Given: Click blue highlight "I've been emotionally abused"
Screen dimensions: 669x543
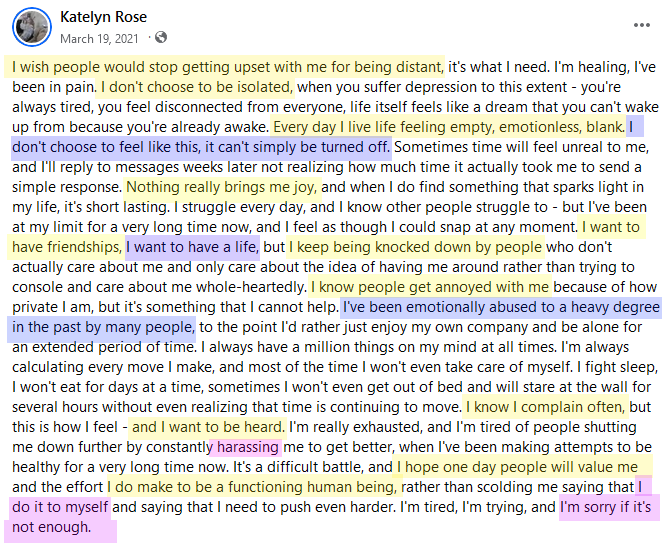Looking at the screenshot, I should [435, 307].
